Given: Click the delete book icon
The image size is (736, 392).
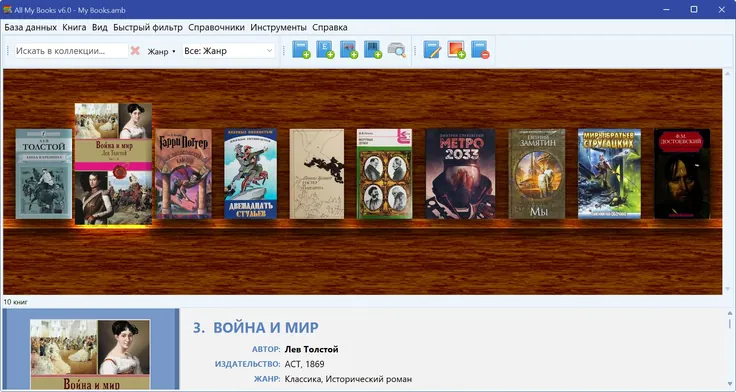Looking at the screenshot, I should (480, 50).
